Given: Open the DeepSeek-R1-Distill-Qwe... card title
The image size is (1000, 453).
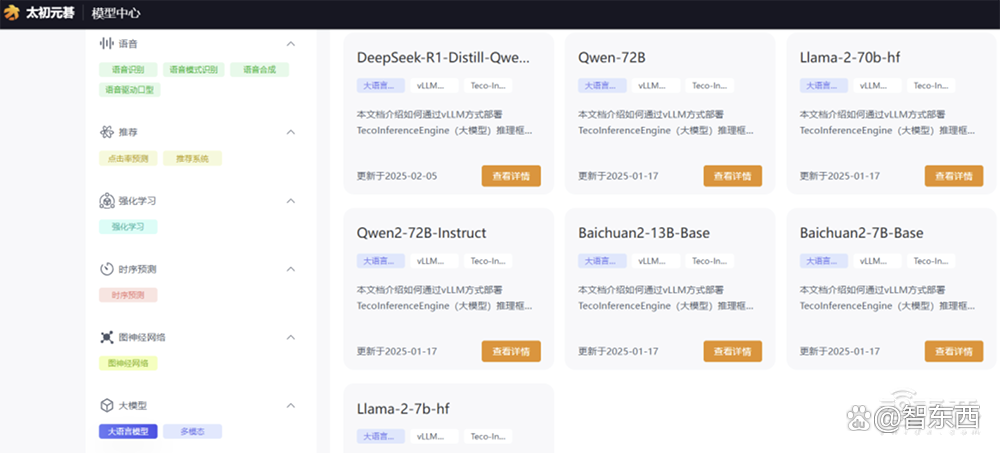Looking at the screenshot, I should coord(443,57).
